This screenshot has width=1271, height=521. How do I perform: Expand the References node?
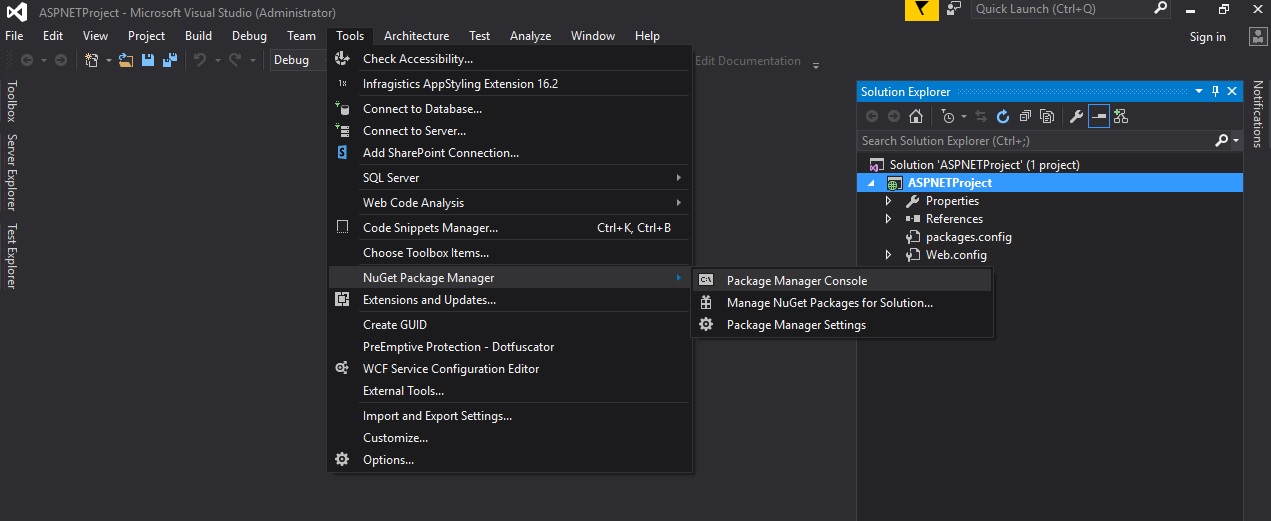(x=888, y=219)
